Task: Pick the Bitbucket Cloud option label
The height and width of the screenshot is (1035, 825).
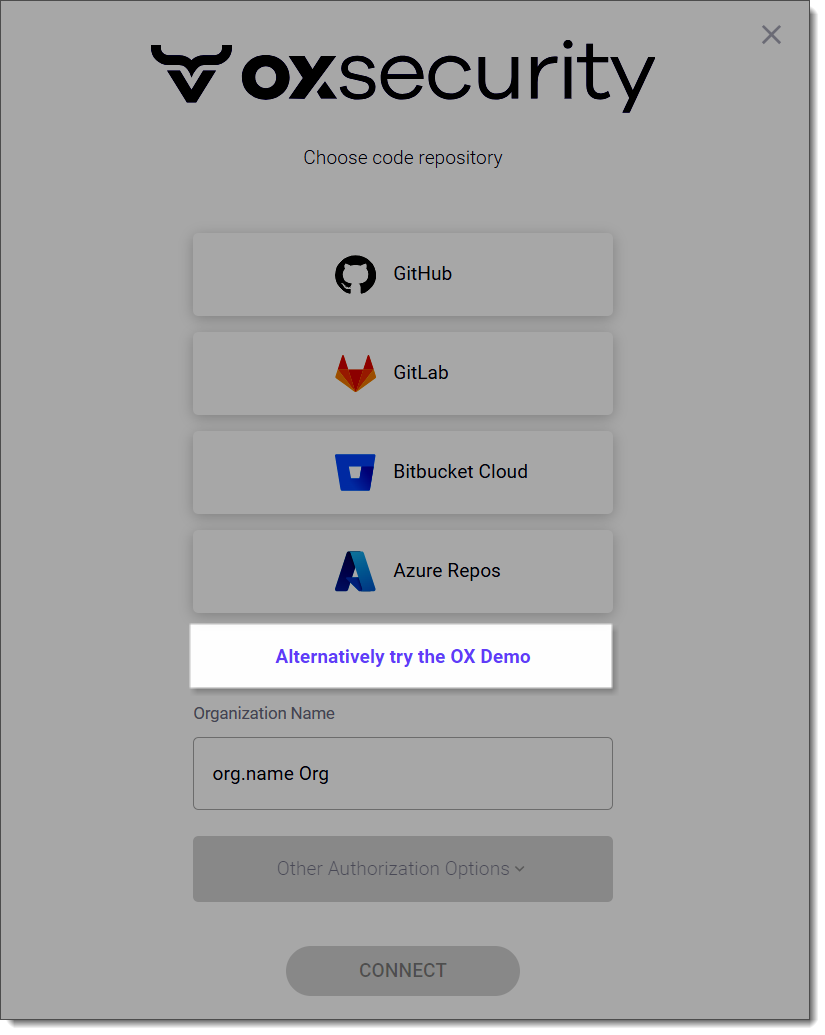Action: (460, 472)
